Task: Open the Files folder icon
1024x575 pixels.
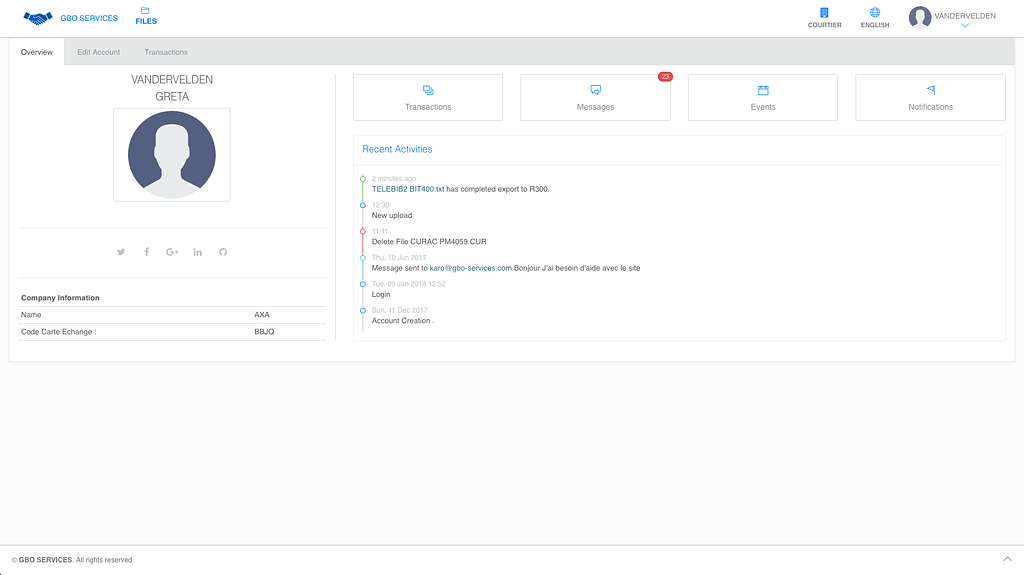Action: [x=146, y=11]
